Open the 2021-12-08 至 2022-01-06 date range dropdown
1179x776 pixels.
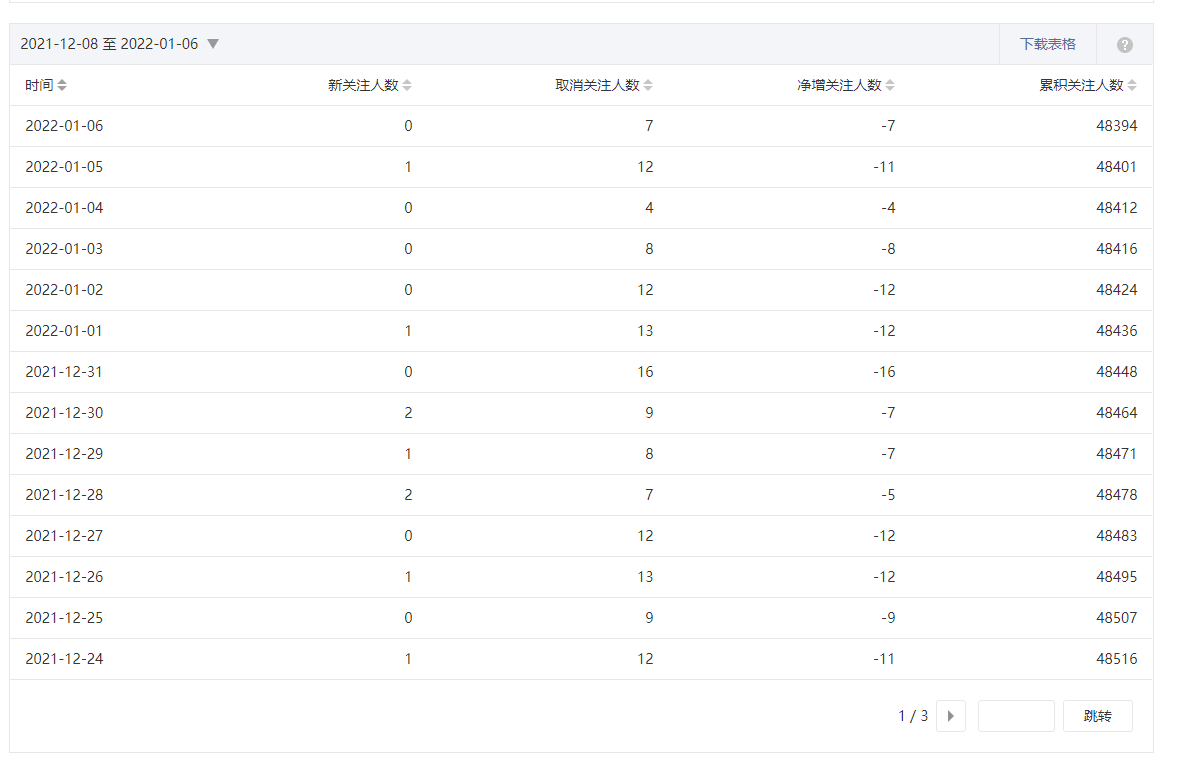119,44
